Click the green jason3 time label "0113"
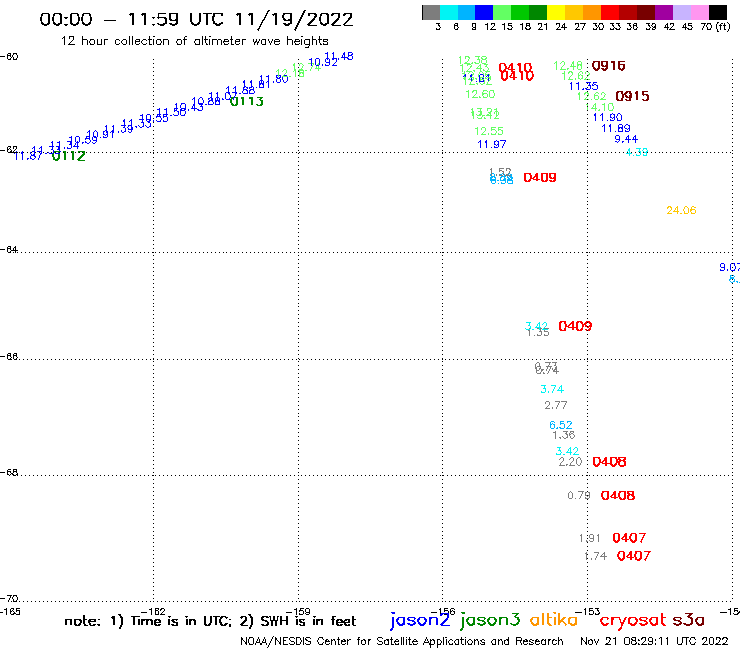This screenshot has width=740, height=650. (247, 101)
